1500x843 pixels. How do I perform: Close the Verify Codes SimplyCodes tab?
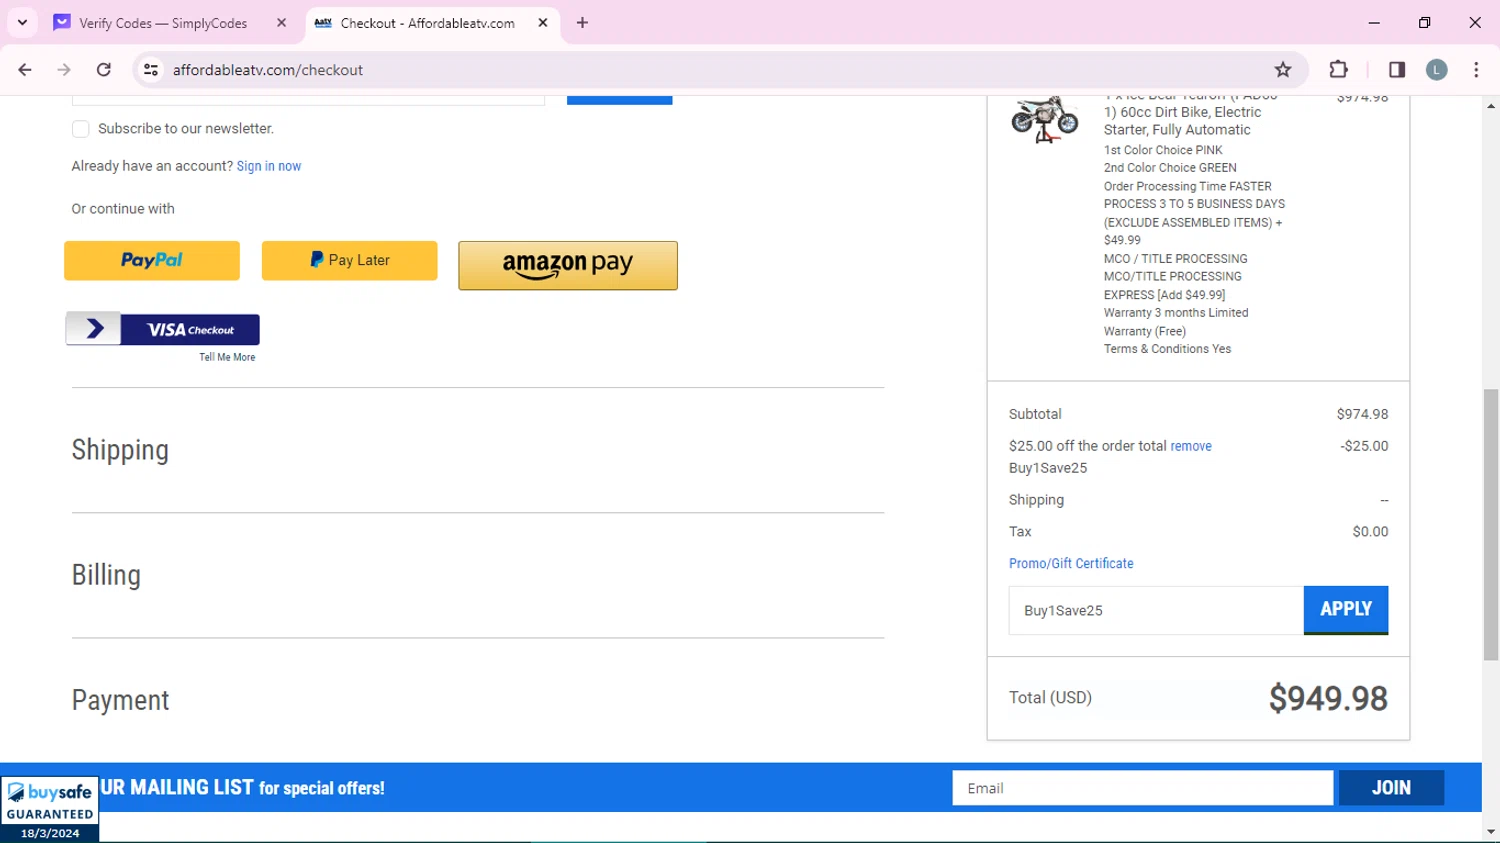281,23
